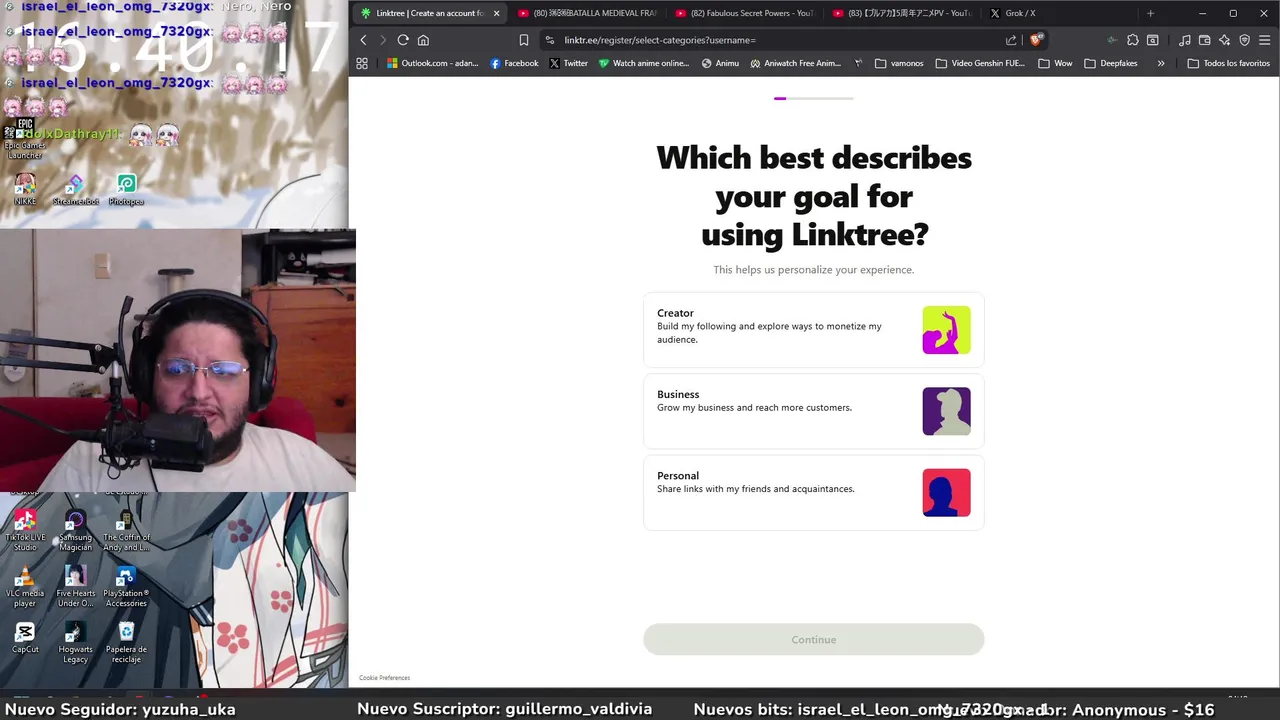
Task: Open the Deepfakes bookmarks folder
Action: point(1111,63)
